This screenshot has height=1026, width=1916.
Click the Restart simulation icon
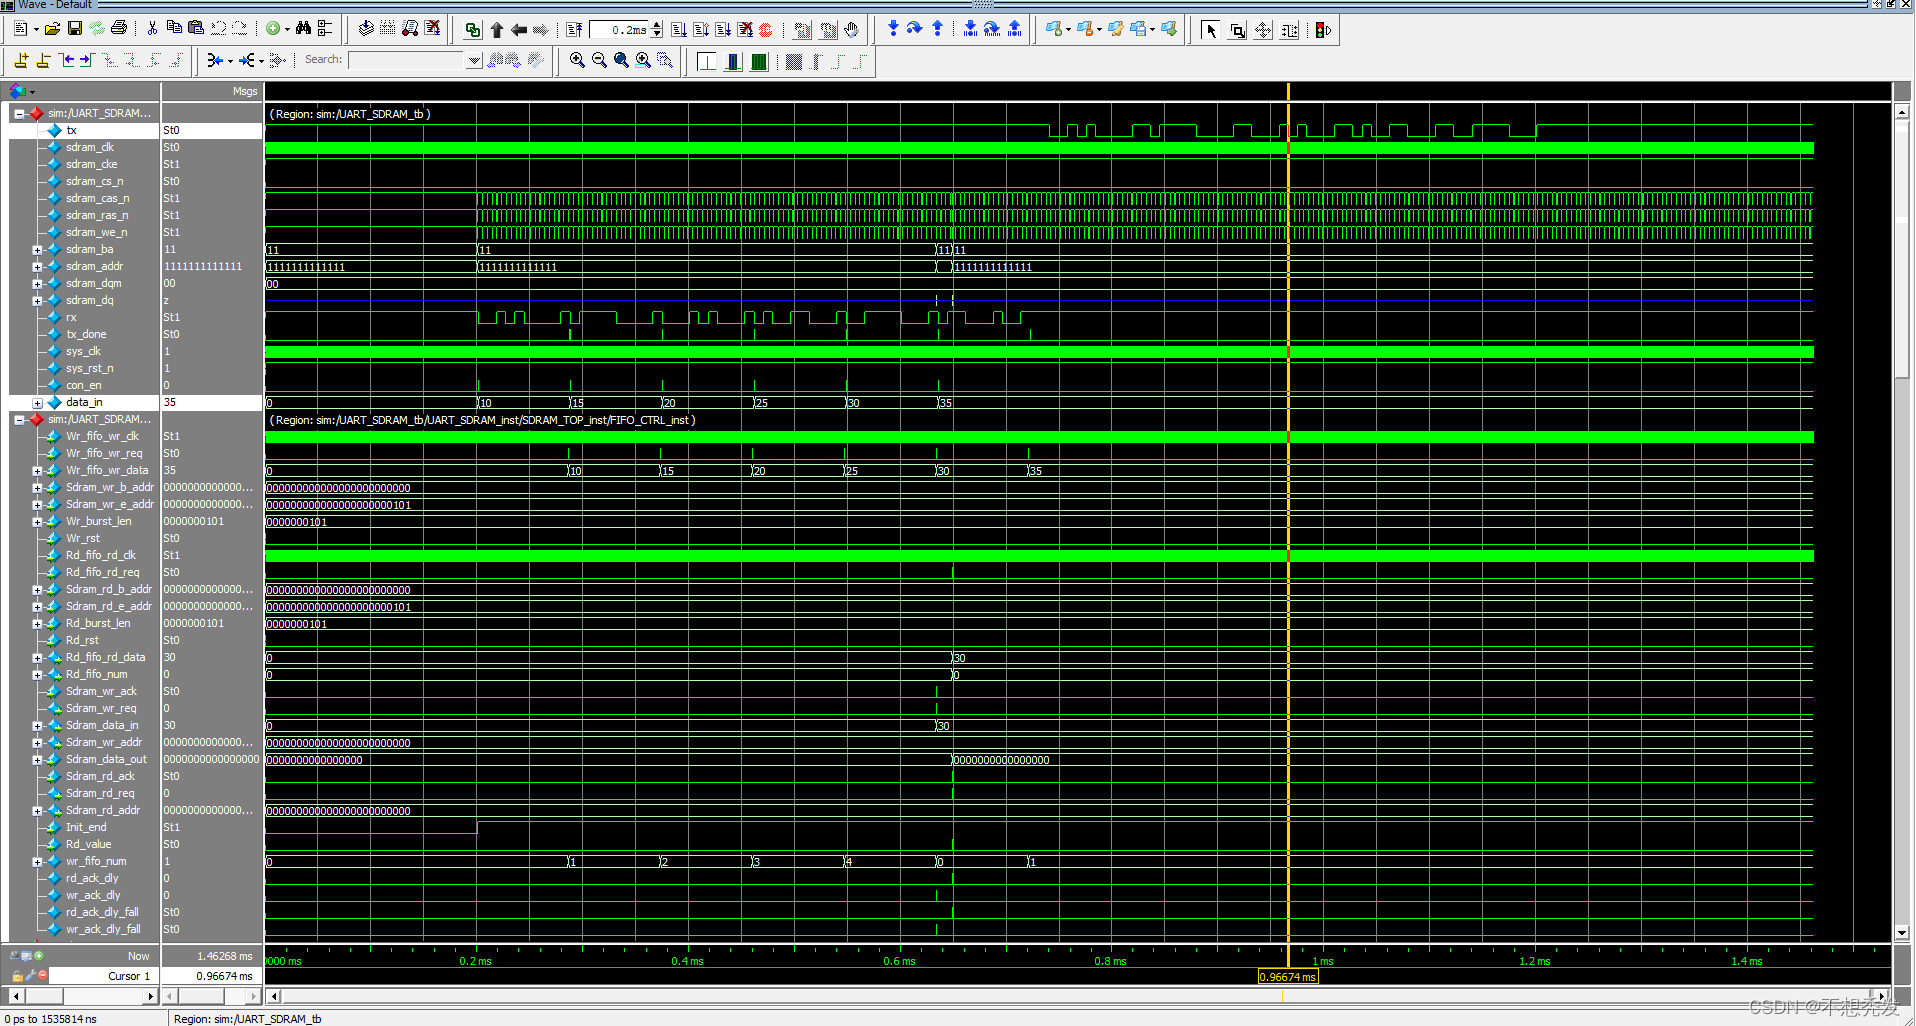574,30
